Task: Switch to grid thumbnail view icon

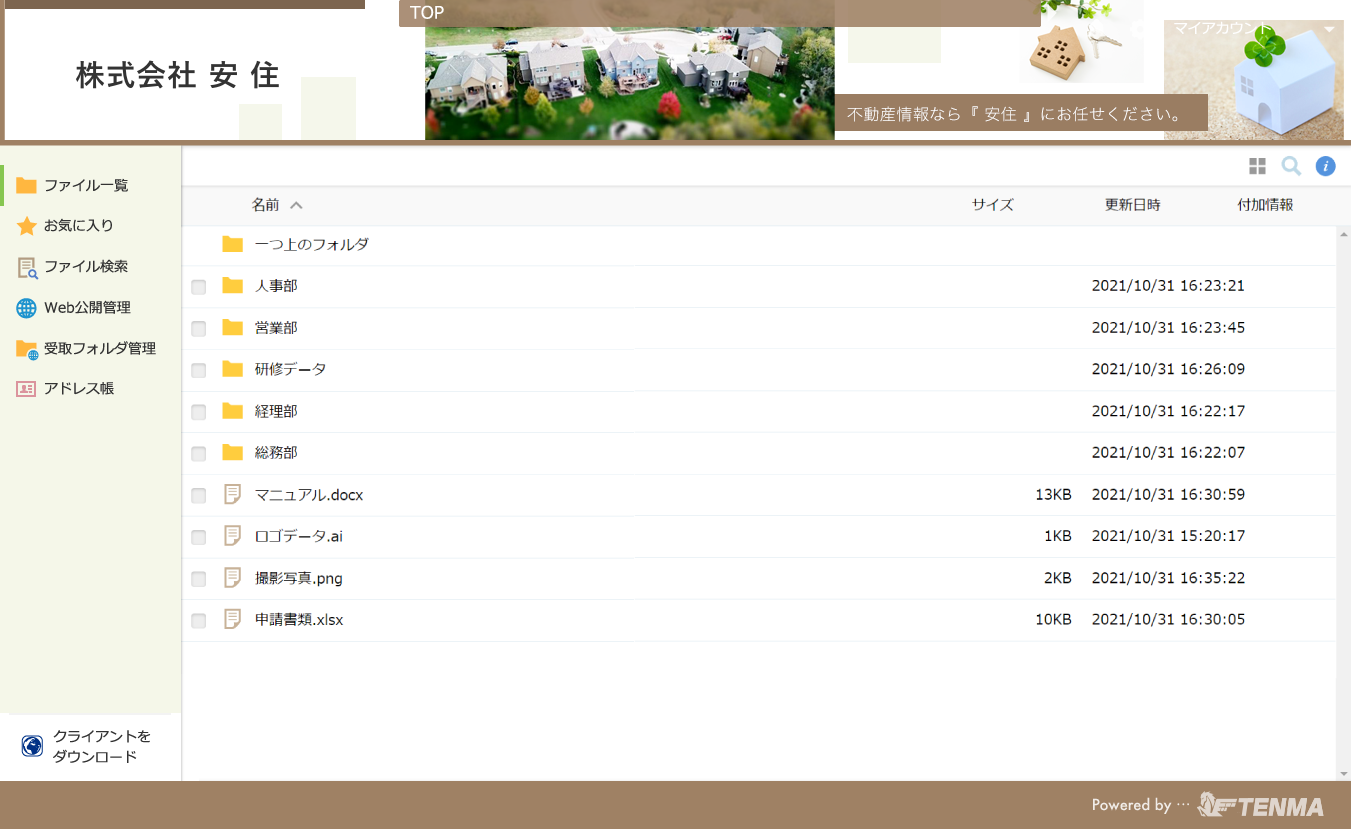Action: click(1257, 166)
